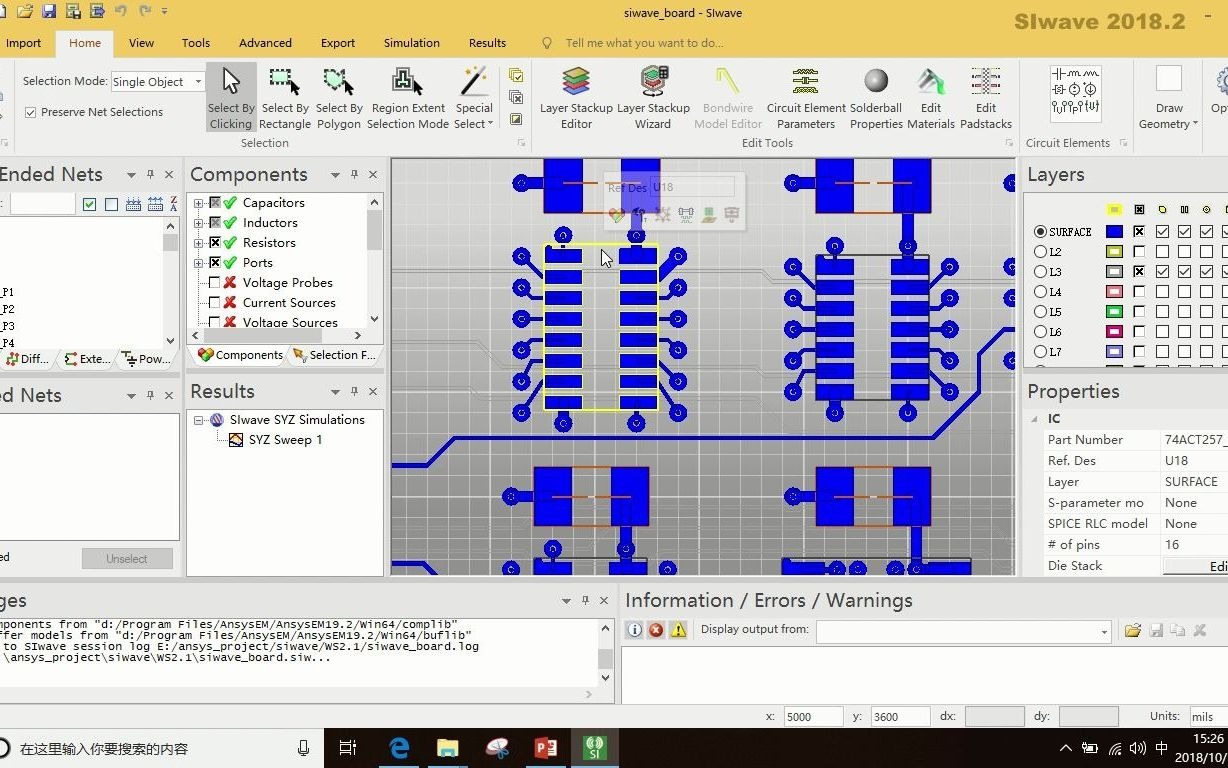Open the Special Select dropdown
1228x768 pixels.
pos(474,98)
